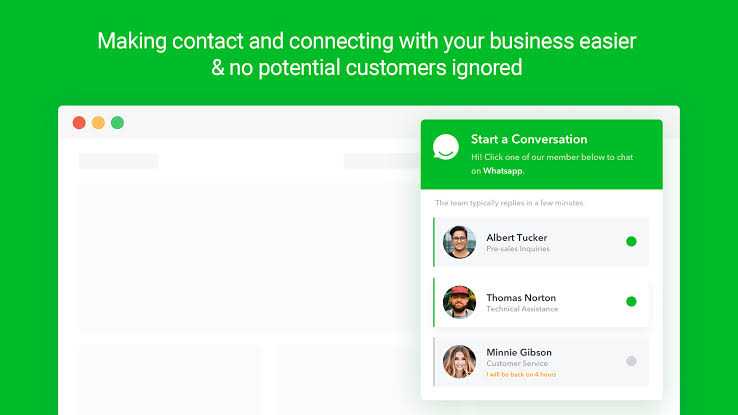Click the Start a Conversation heading
The image size is (738, 415).
click(x=529, y=139)
